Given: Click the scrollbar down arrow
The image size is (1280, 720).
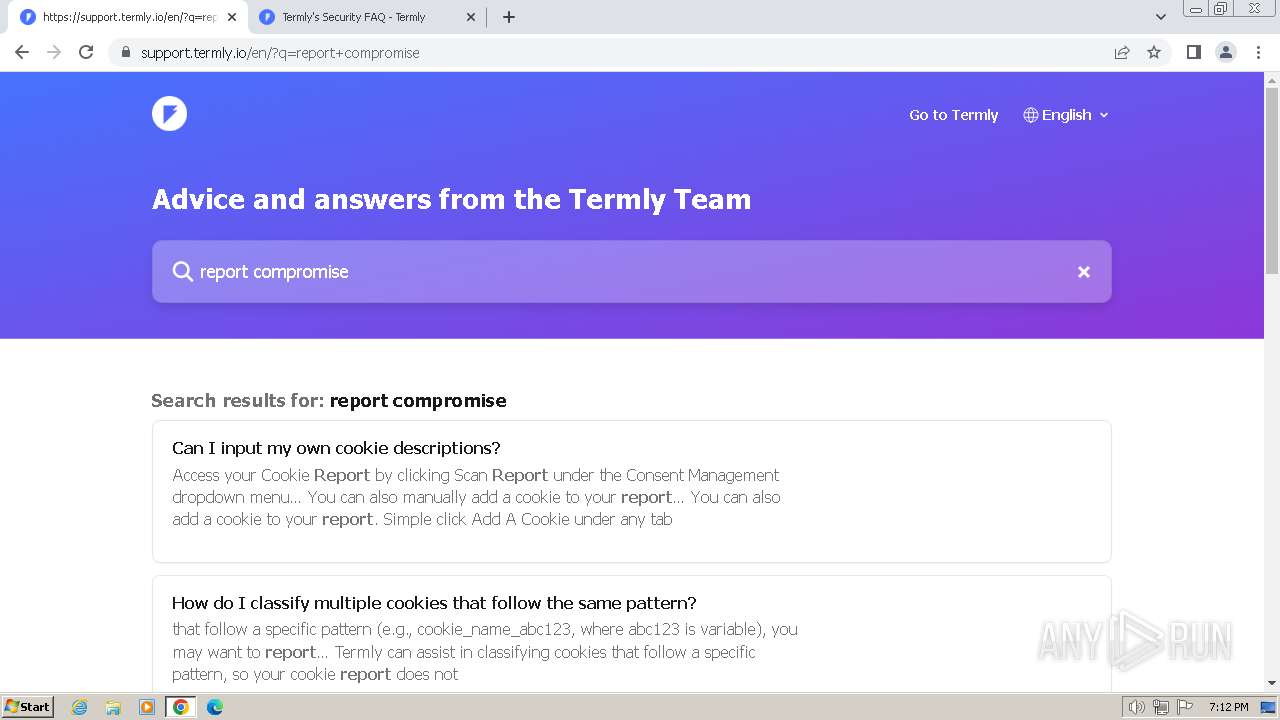Looking at the screenshot, I should pyautogui.click(x=1272, y=683).
